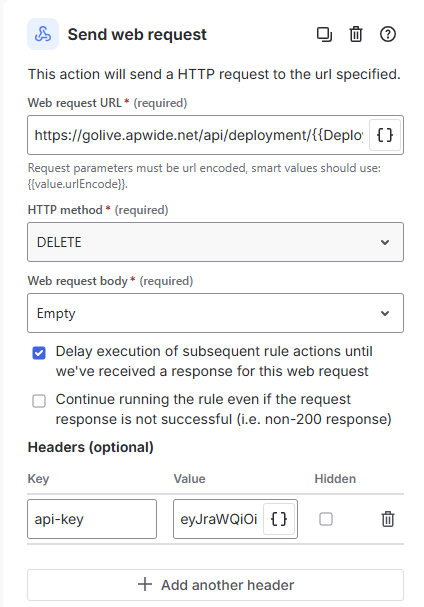This screenshot has width=424, height=607.
Task: Uncheck Delay execution of subsequent rule actions
Action: click(39, 353)
